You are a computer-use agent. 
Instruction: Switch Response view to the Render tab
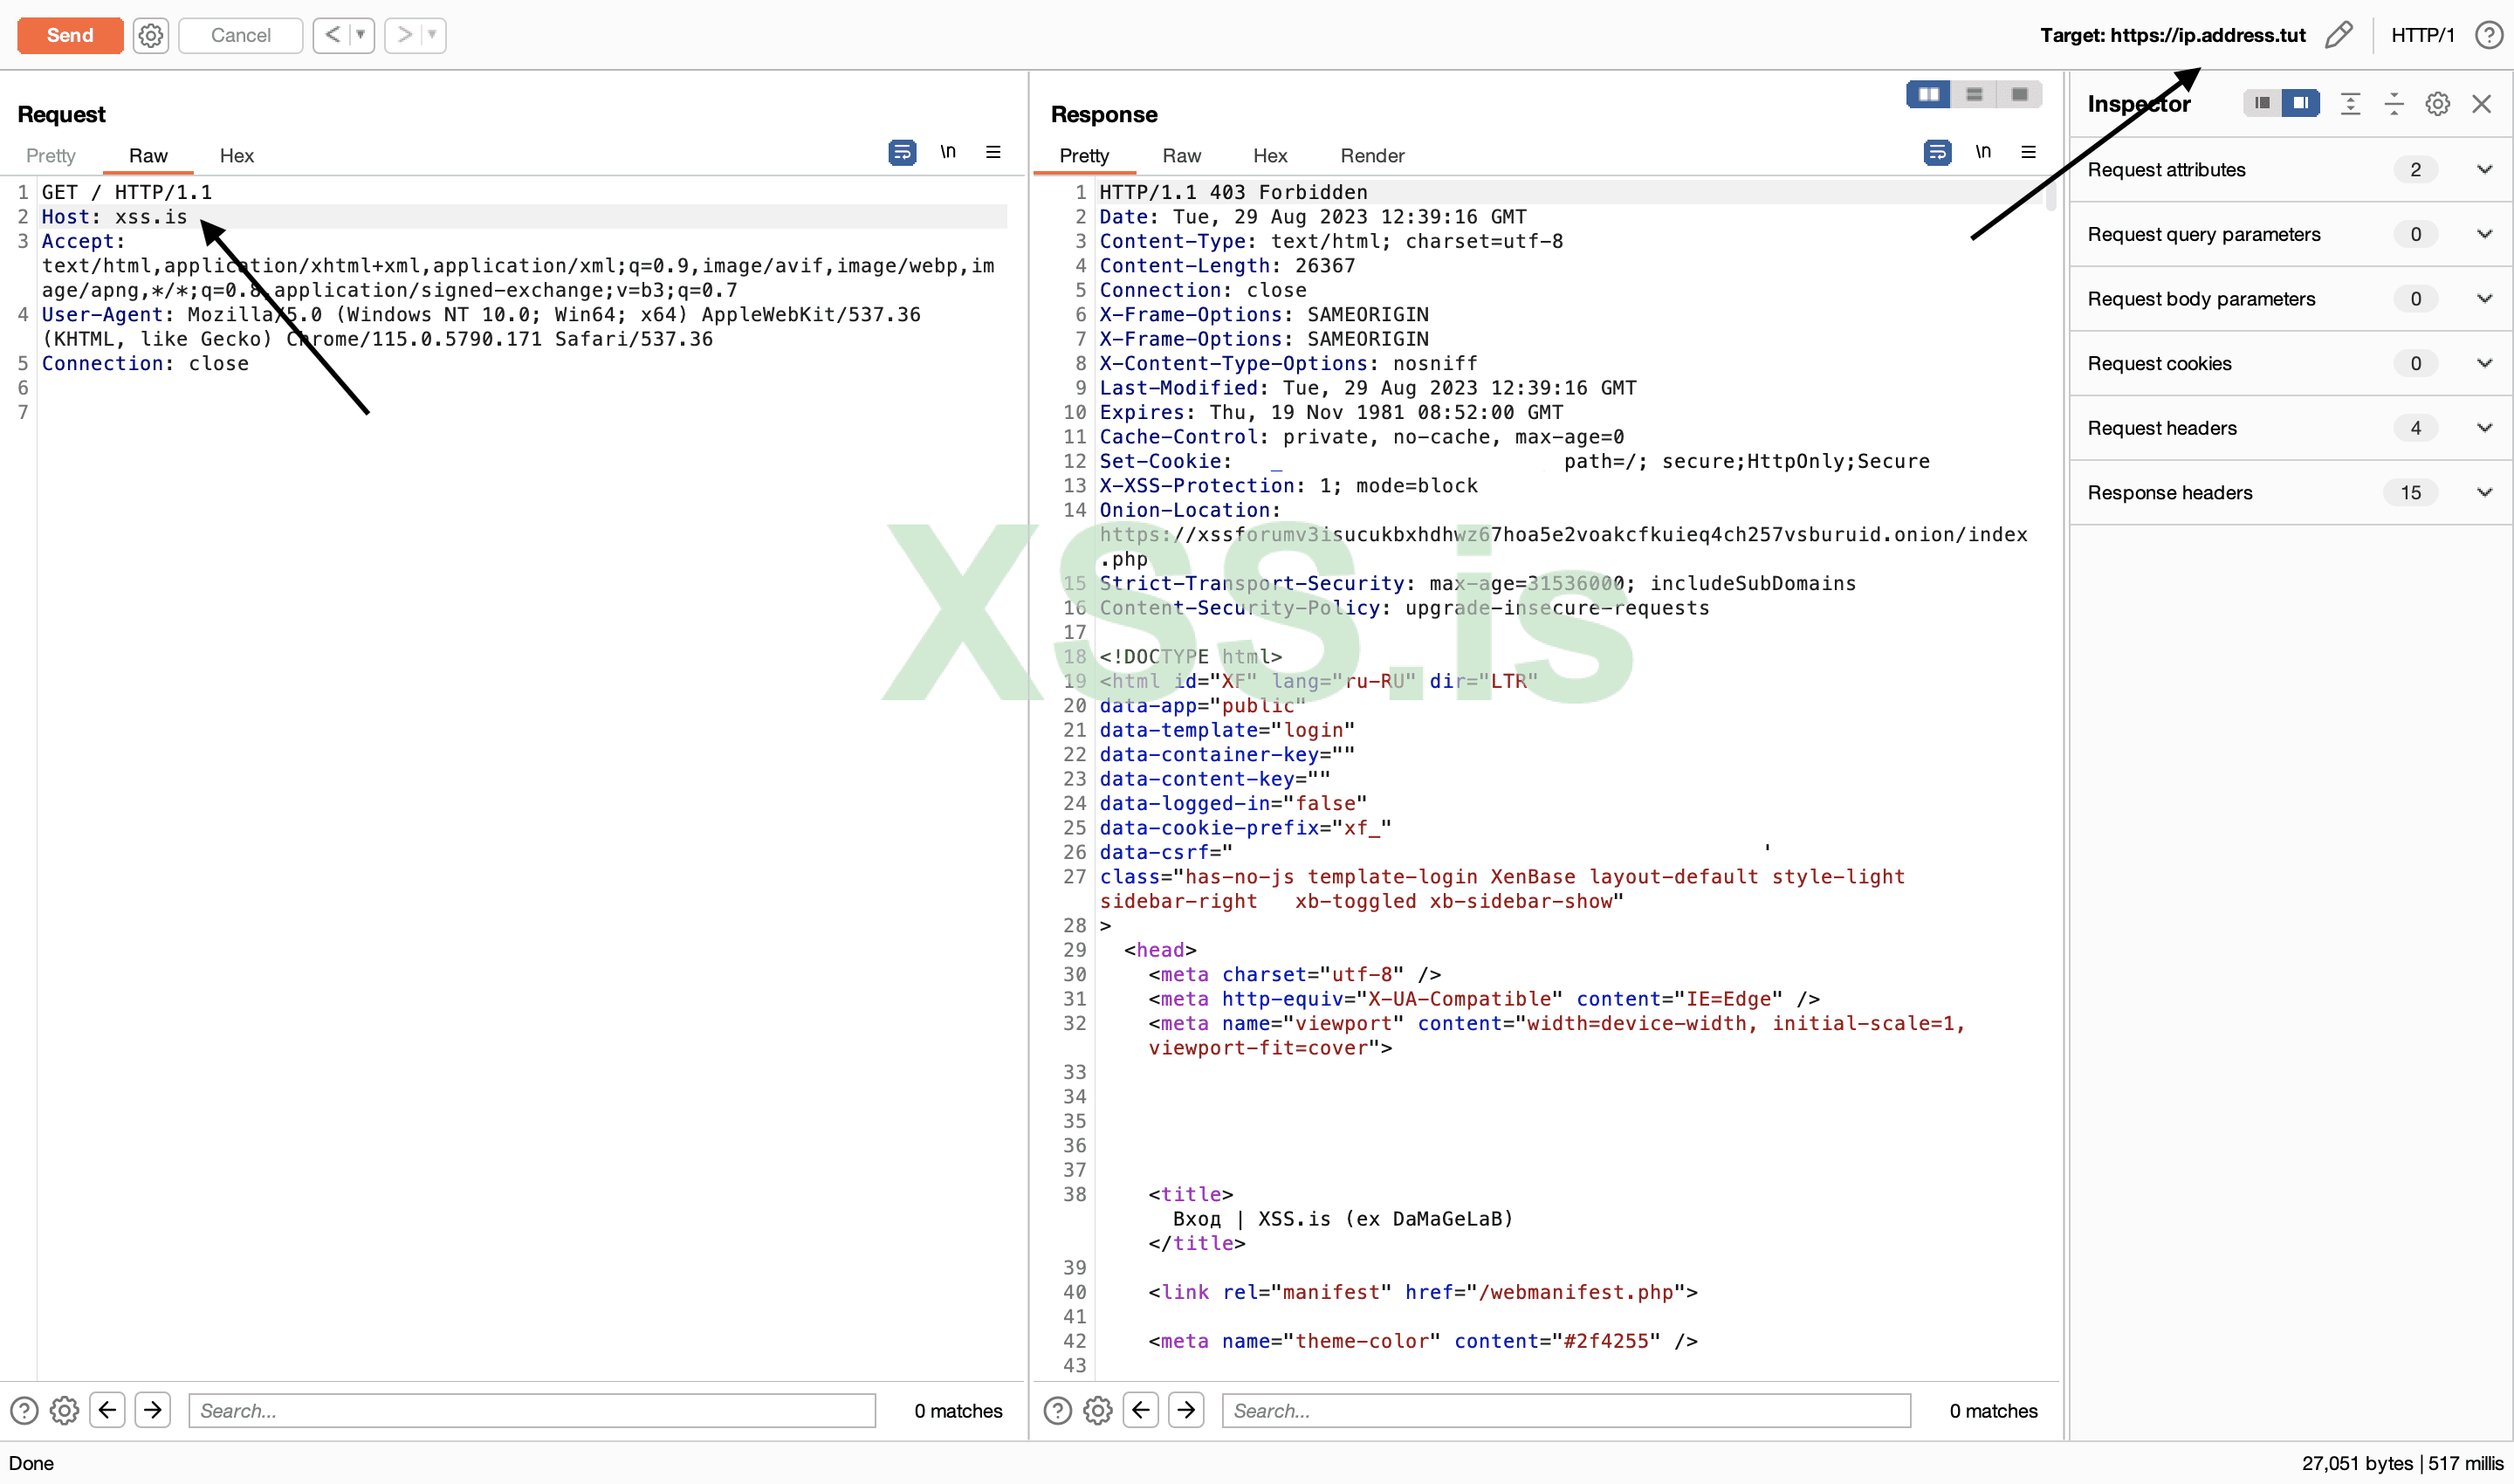pyautogui.click(x=1372, y=156)
